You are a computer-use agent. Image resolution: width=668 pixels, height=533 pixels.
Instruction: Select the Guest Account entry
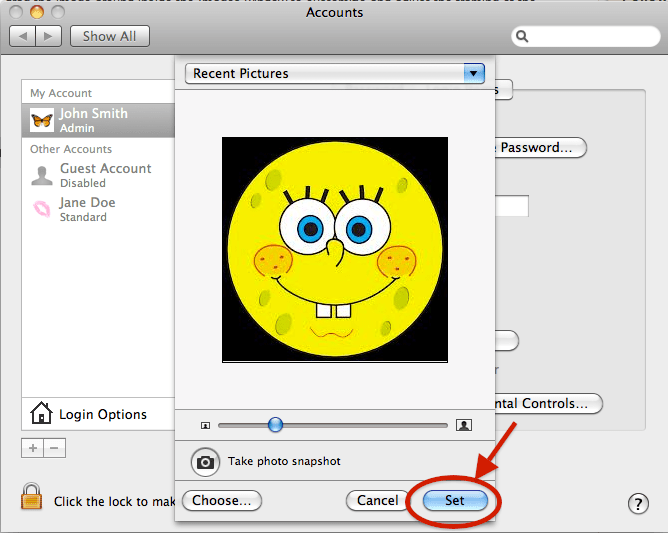click(98, 175)
